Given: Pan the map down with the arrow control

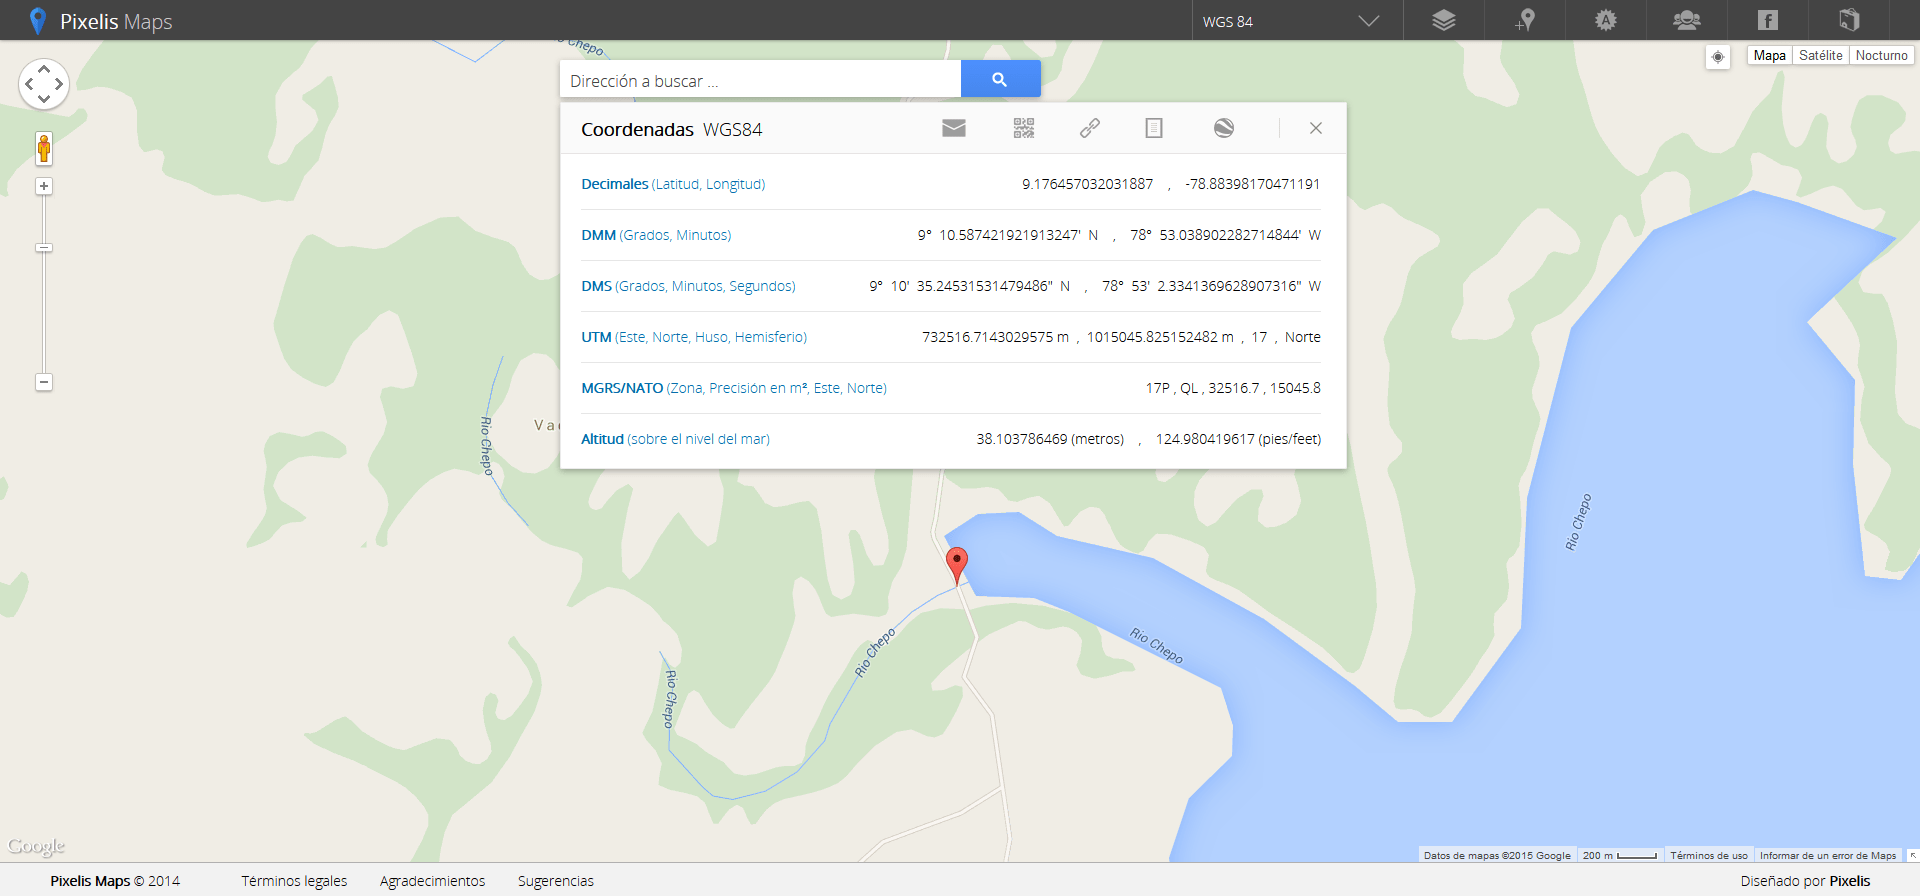Looking at the screenshot, I should tap(44, 99).
